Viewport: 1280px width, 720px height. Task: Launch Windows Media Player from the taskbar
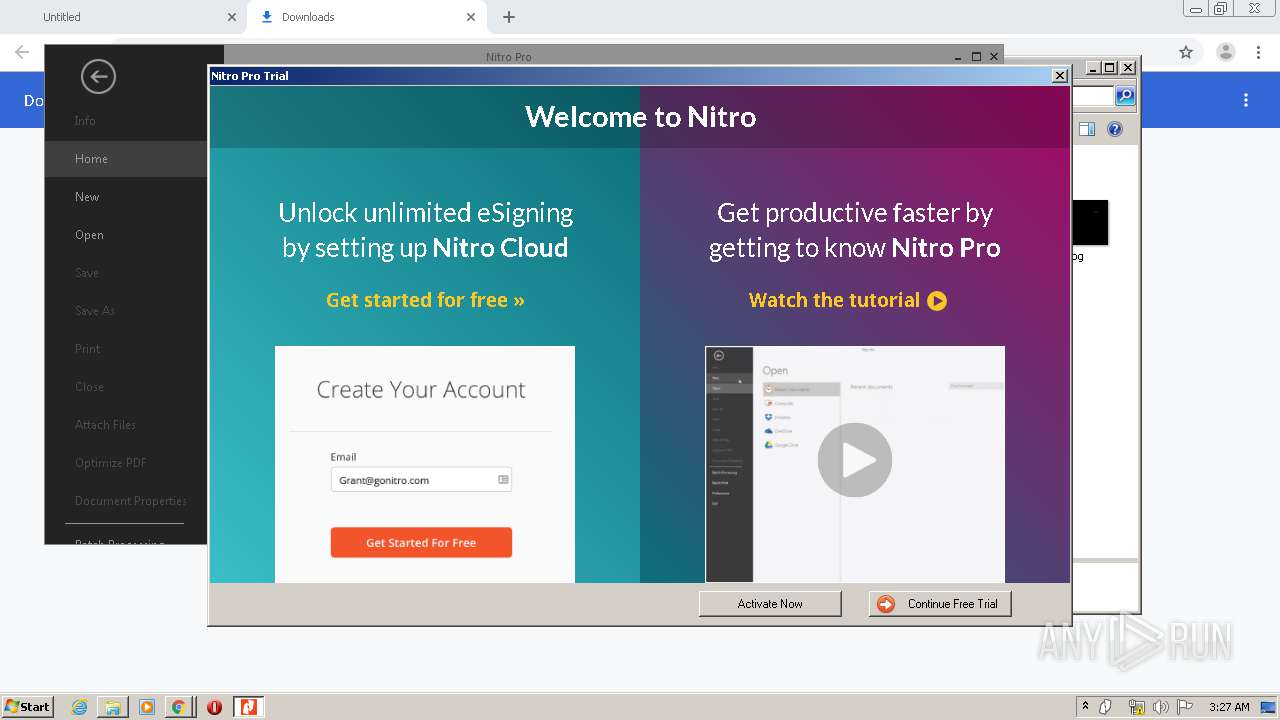pos(146,707)
